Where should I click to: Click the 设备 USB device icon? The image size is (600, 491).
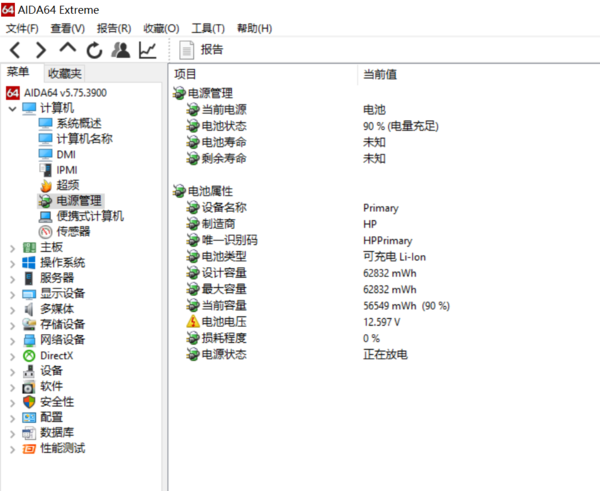click(x=29, y=371)
